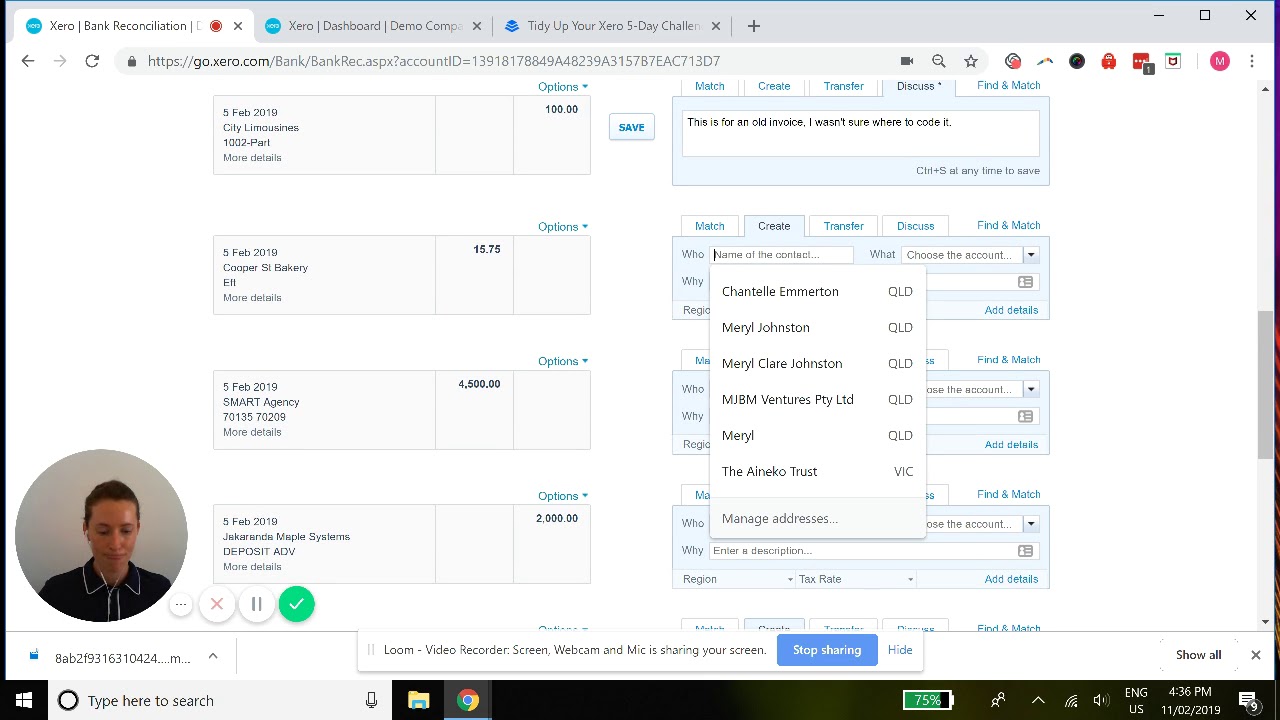
Task: Open Options for City Limousines transaction
Action: (x=563, y=87)
